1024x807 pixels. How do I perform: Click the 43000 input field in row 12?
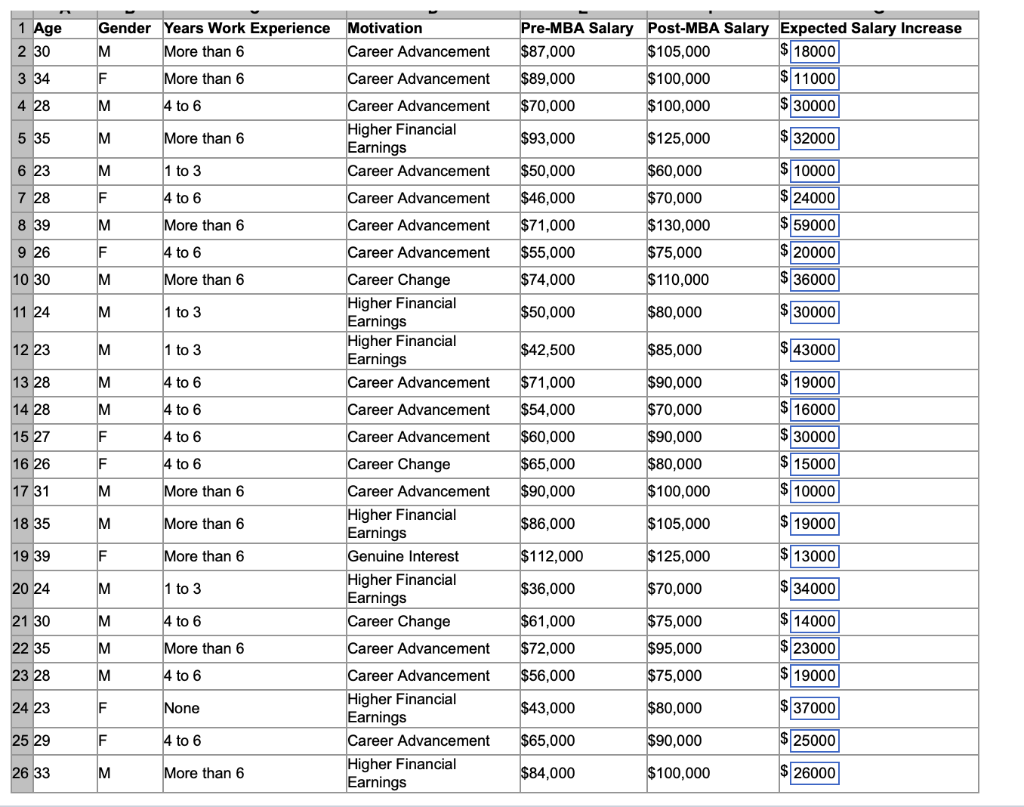click(812, 350)
